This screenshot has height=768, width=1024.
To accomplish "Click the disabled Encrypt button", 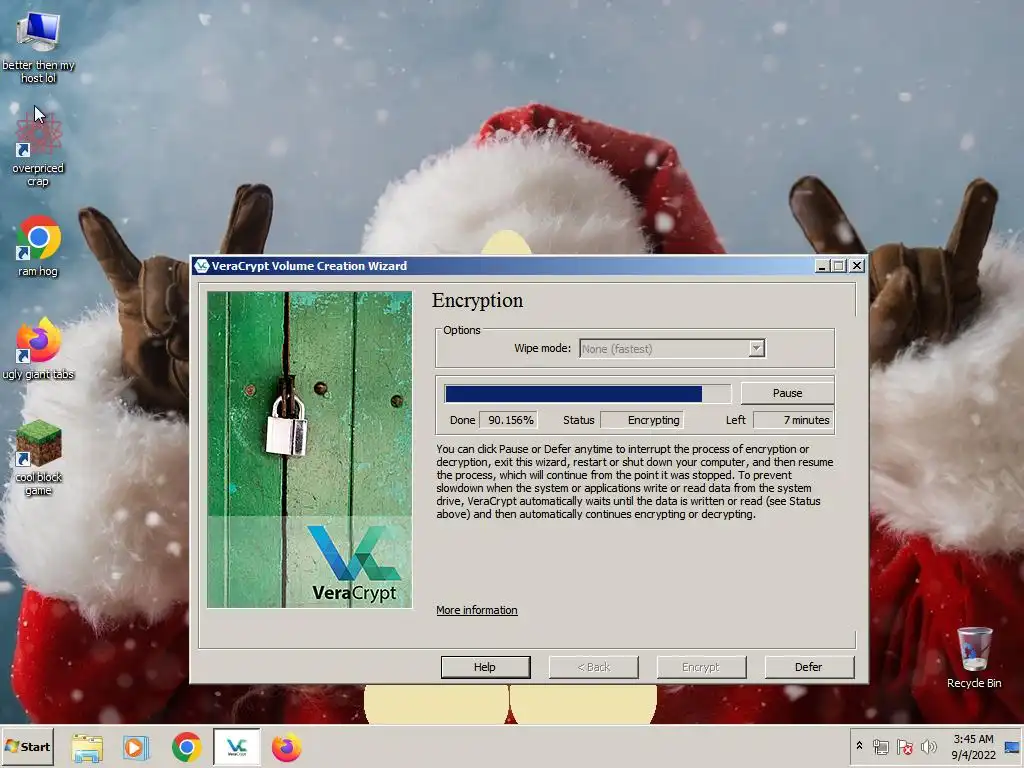I will [x=701, y=667].
